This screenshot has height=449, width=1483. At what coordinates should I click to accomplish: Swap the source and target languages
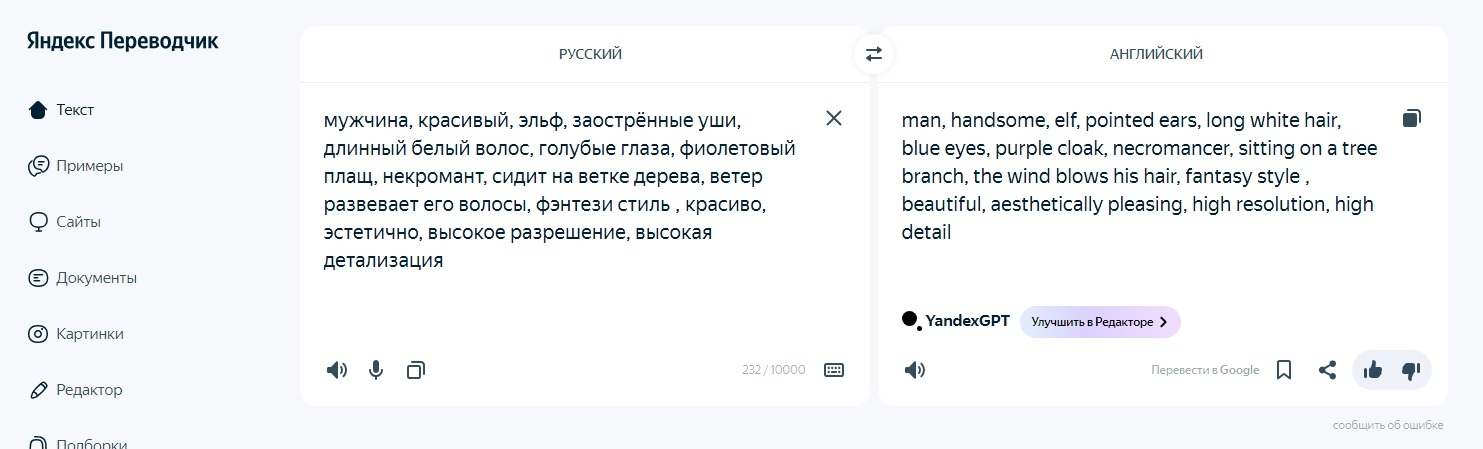(x=874, y=54)
